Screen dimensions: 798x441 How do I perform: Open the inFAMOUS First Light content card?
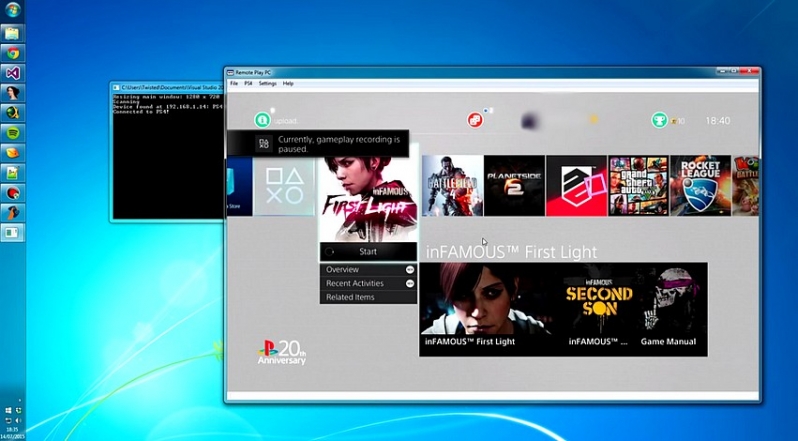tap(488, 309)
